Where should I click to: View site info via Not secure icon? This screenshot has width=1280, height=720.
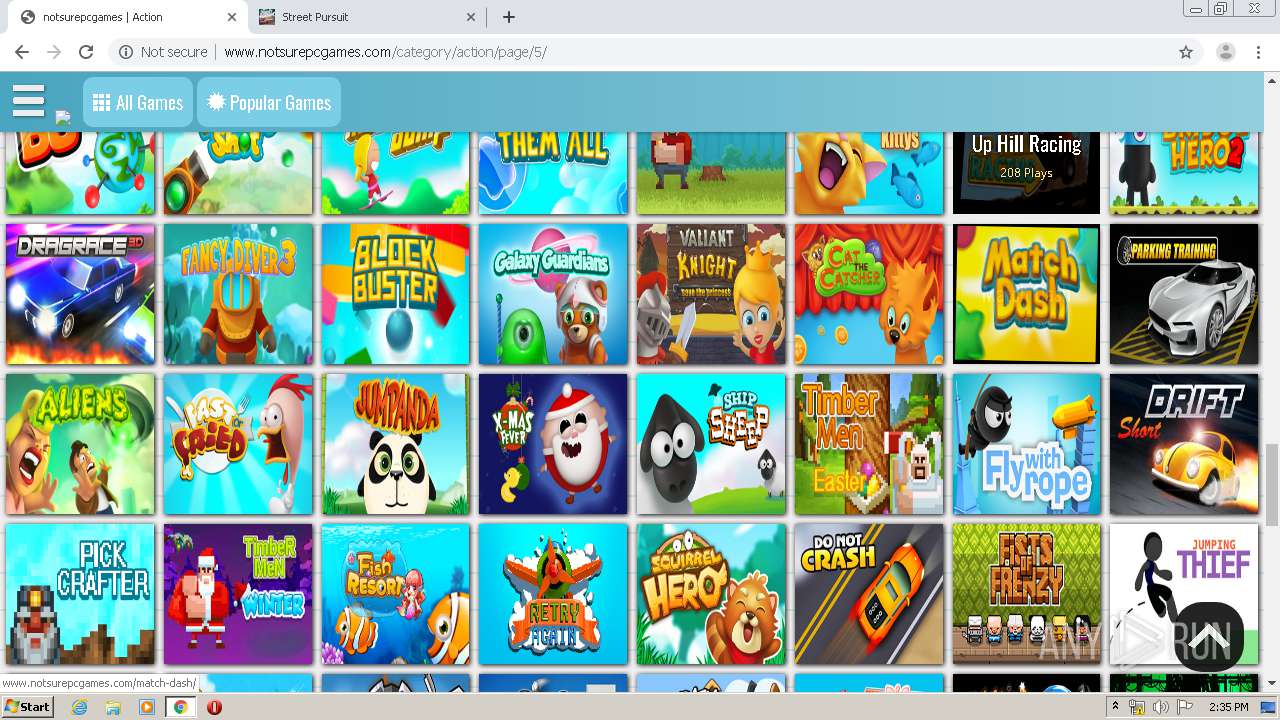click(x=163, y=52)
